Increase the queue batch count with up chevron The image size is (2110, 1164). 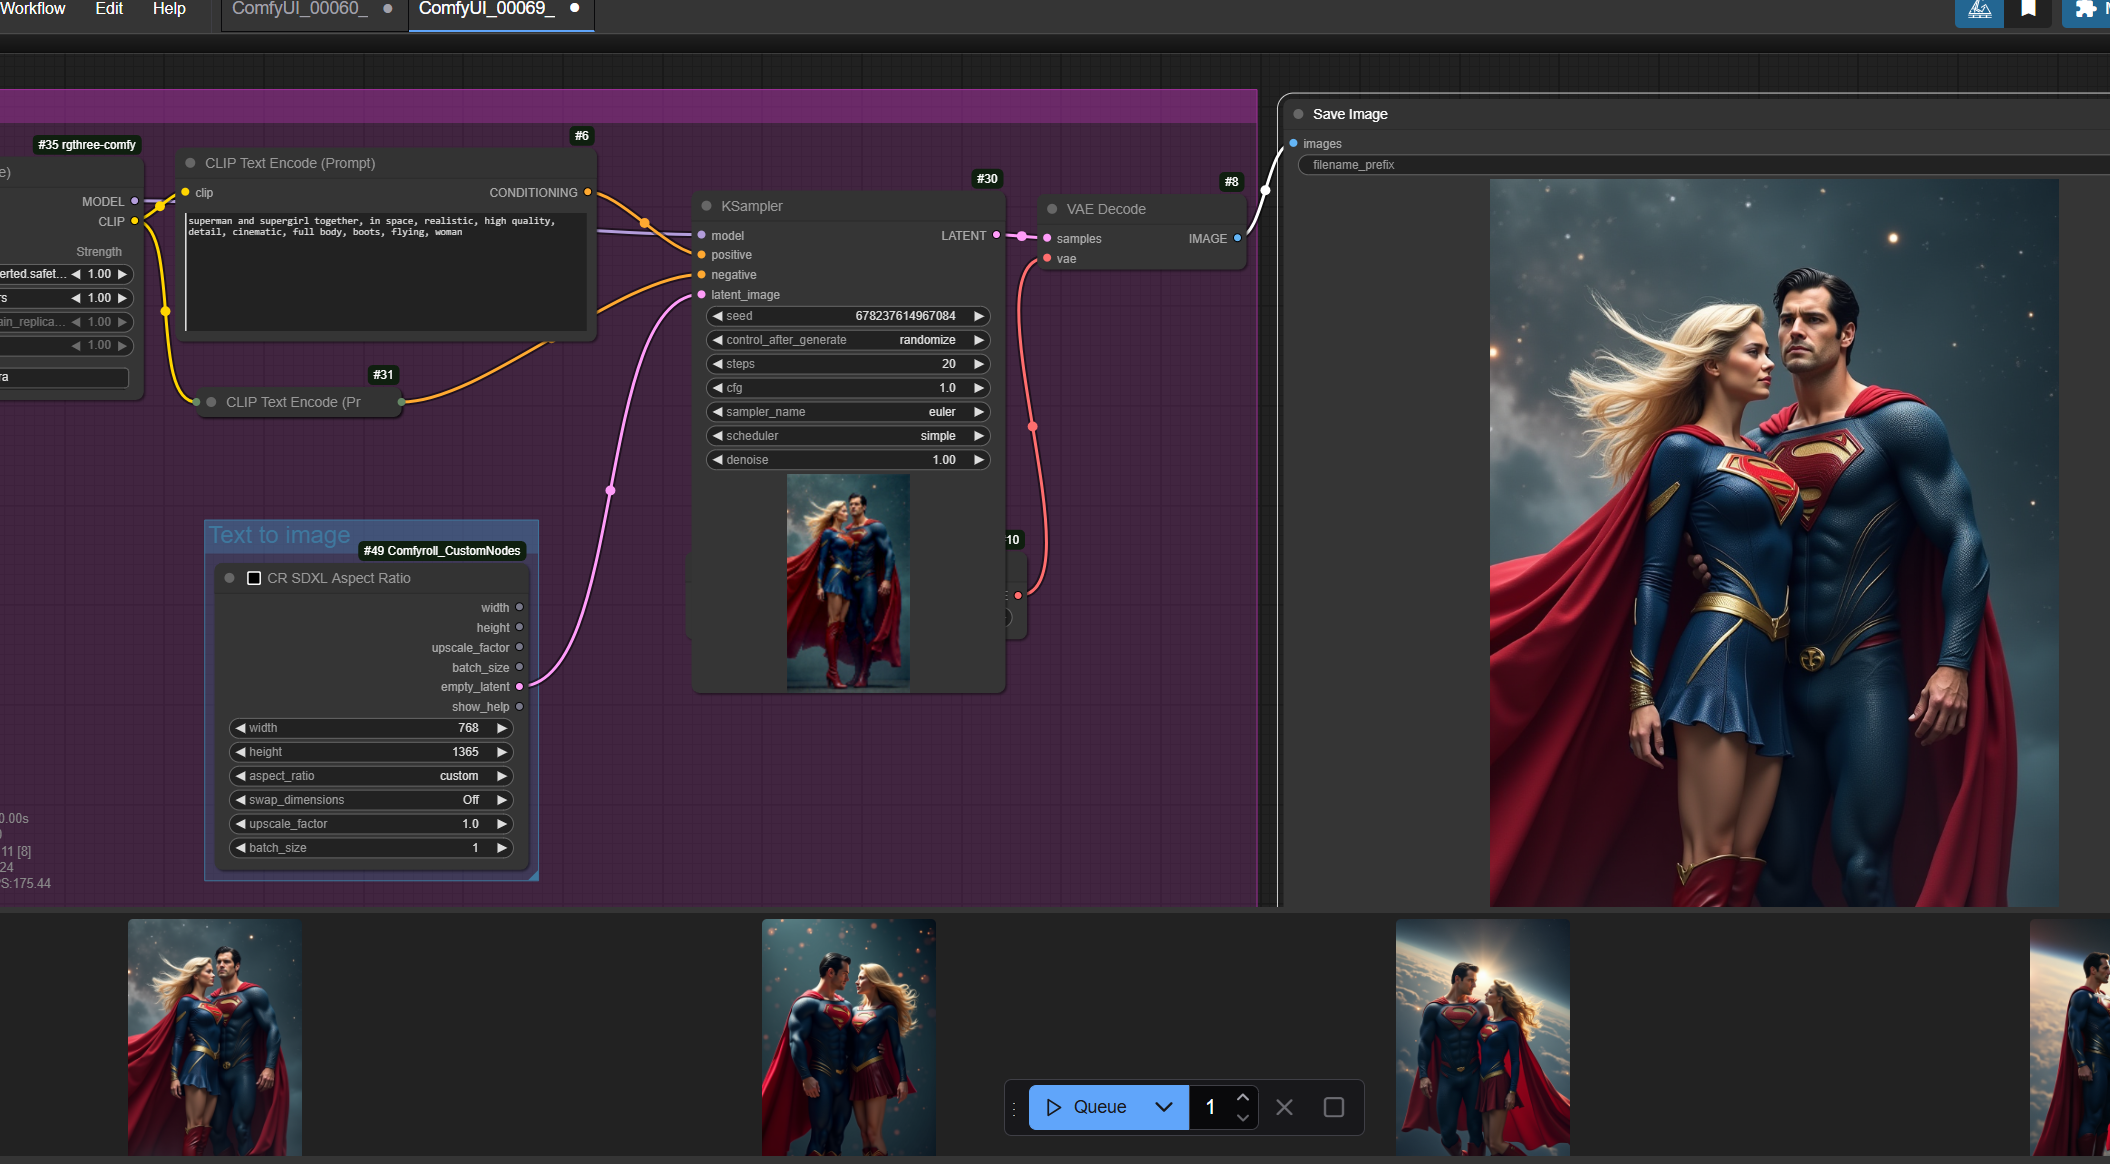pyautogui.click(x=1243, y=1097)
